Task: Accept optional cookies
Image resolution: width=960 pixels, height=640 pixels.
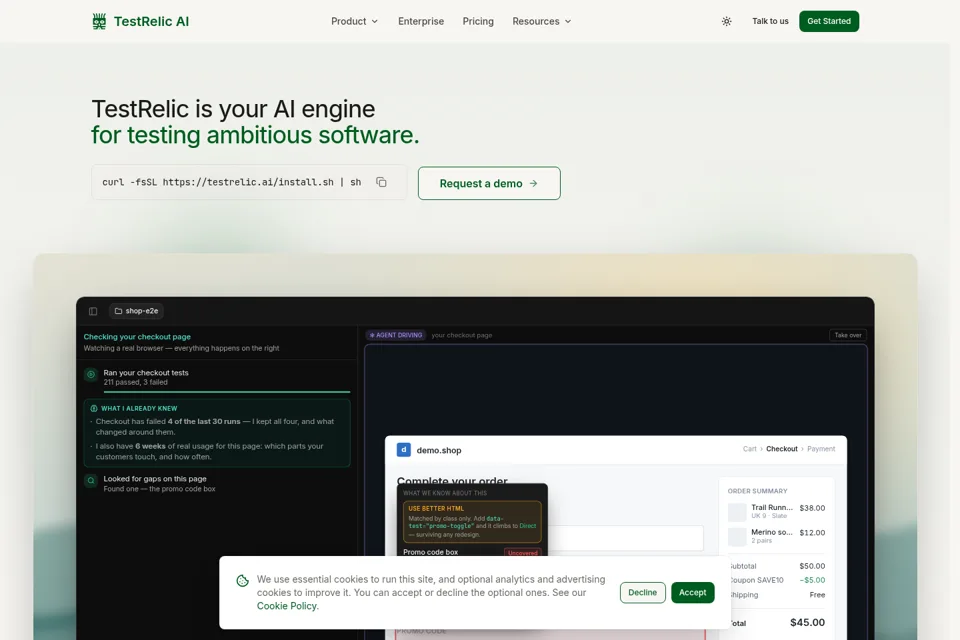Action: [x=692, y=592]
